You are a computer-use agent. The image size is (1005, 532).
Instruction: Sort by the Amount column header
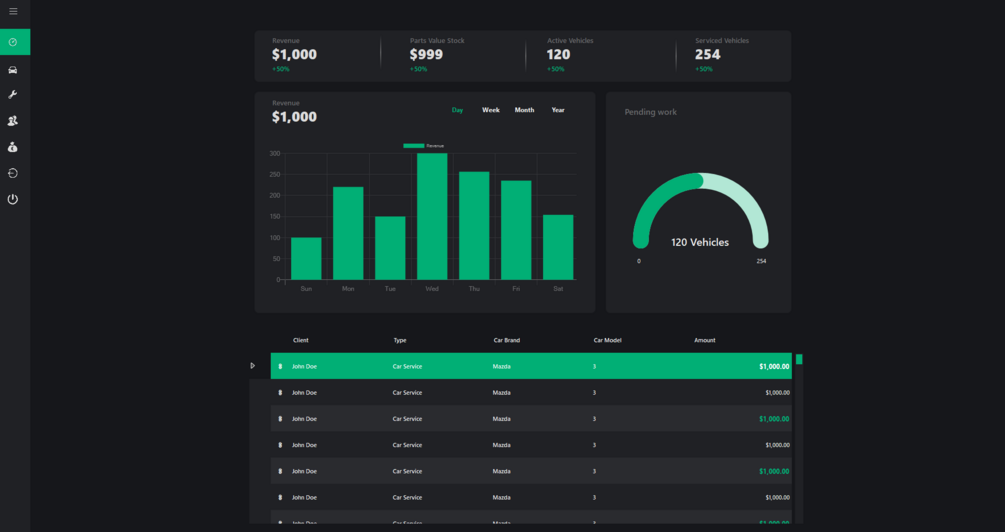(704, 340)
